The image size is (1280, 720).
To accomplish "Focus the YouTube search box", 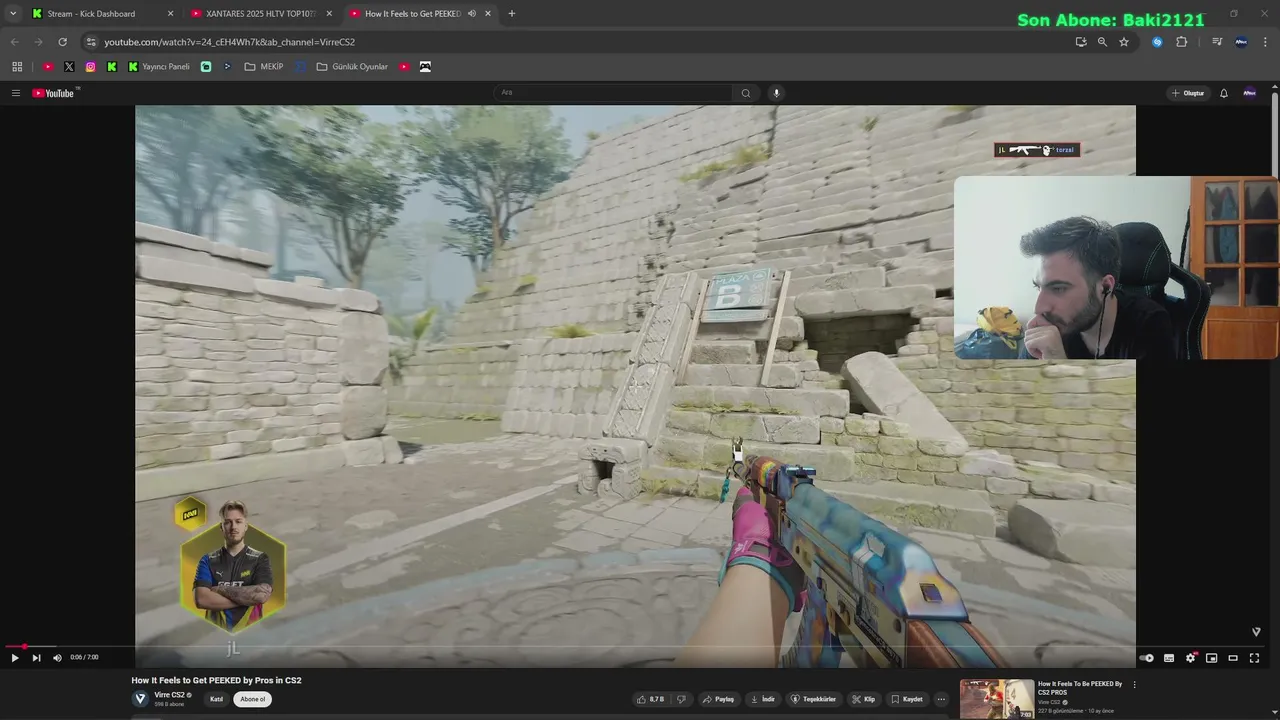I will 614,93.
